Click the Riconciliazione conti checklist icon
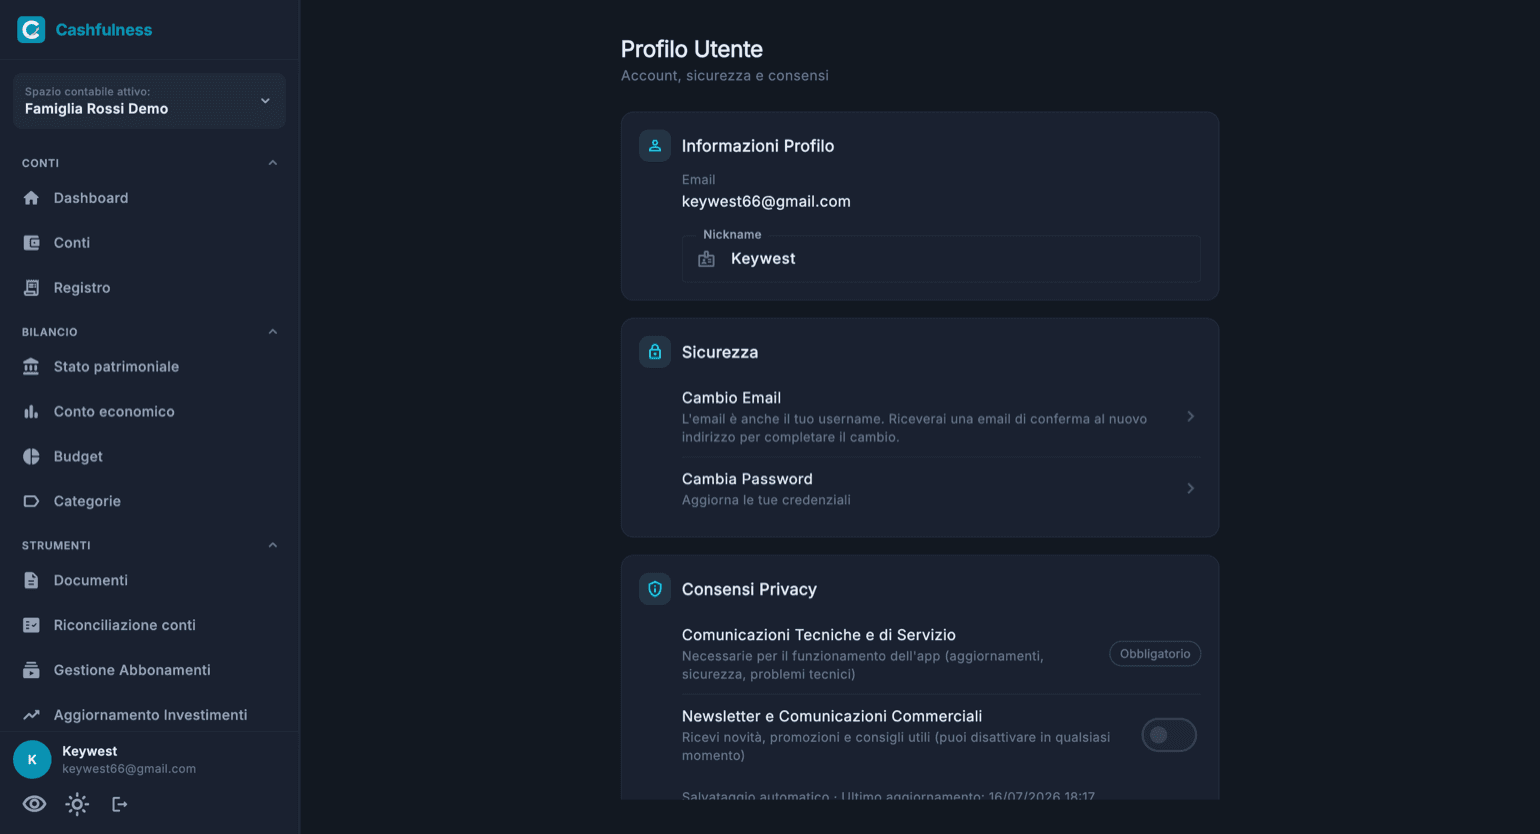1540x834 pixels. [x=31, y=626]
